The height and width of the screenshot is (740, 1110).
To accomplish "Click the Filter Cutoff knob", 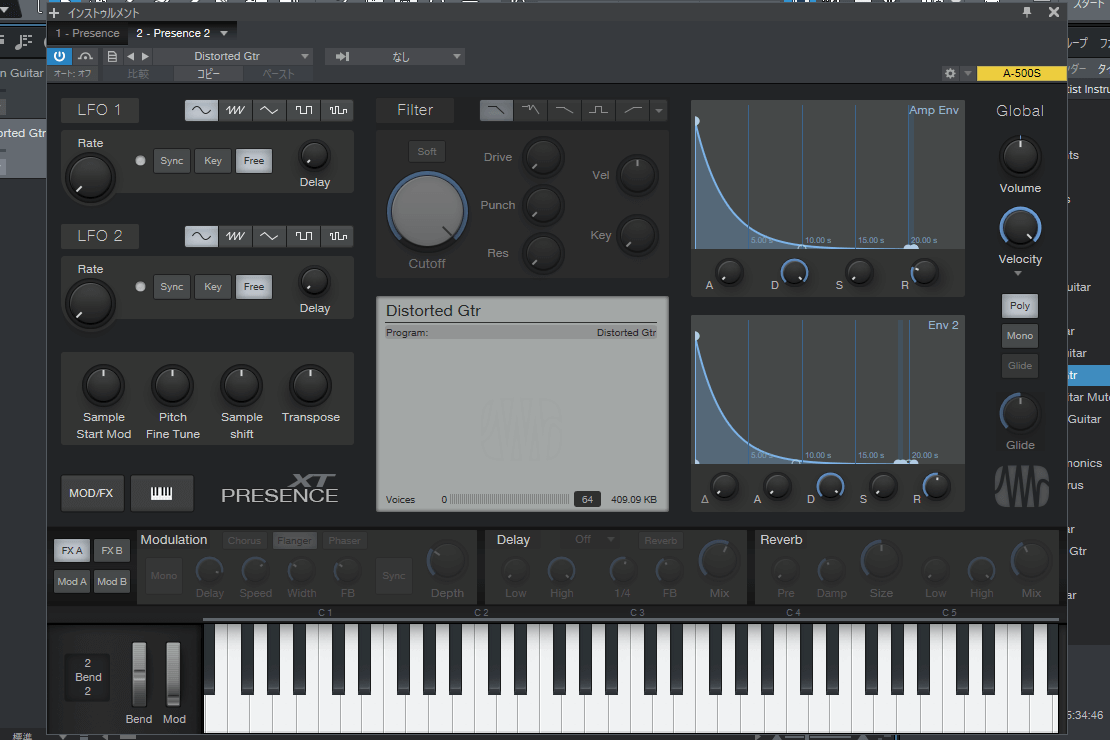I will [x=427, y=210].
